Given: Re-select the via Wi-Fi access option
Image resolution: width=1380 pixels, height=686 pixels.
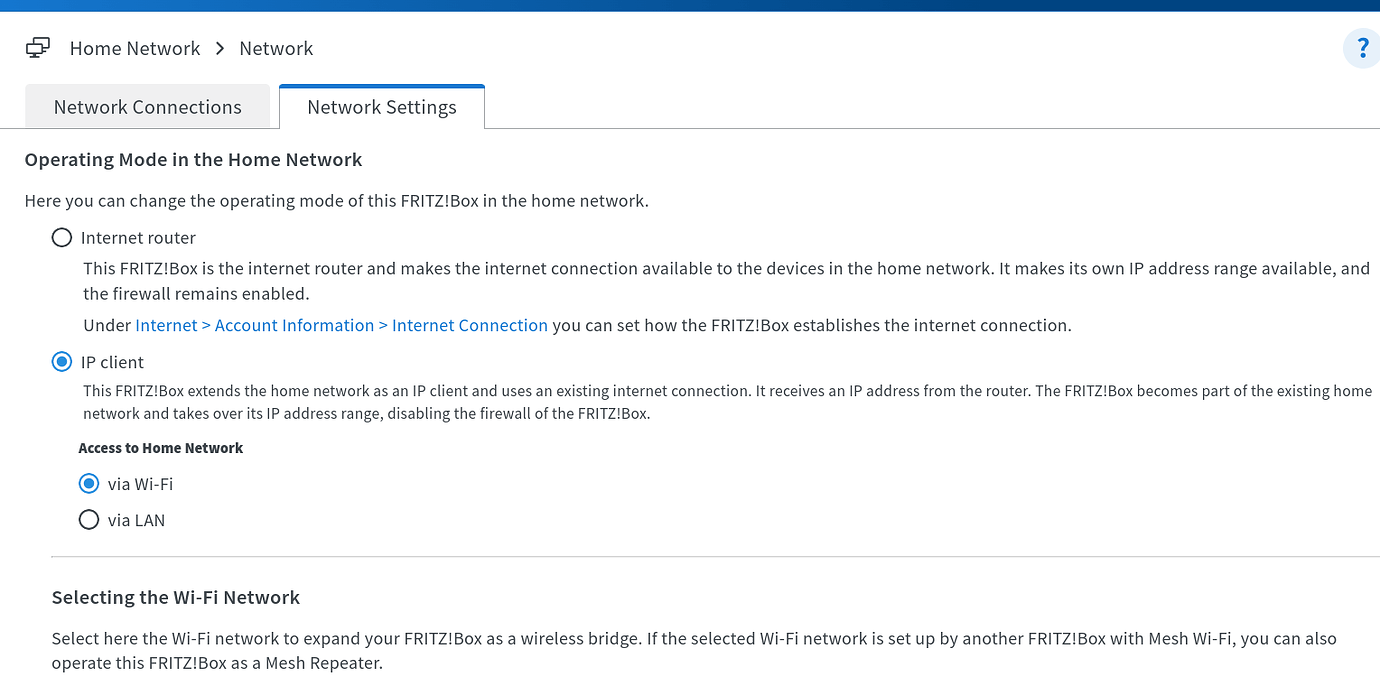Looking at the screenshot, I should point(89,483).
